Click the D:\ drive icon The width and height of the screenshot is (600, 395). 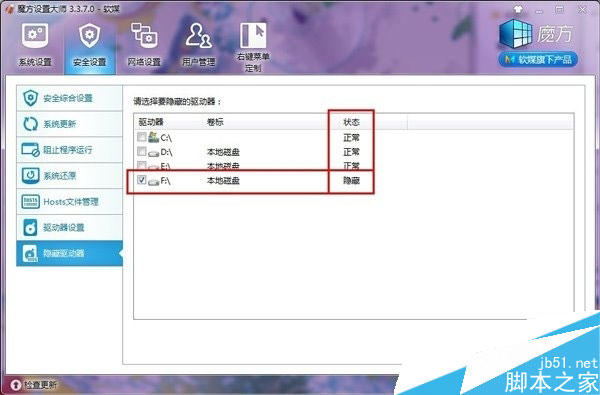[153, 153]
